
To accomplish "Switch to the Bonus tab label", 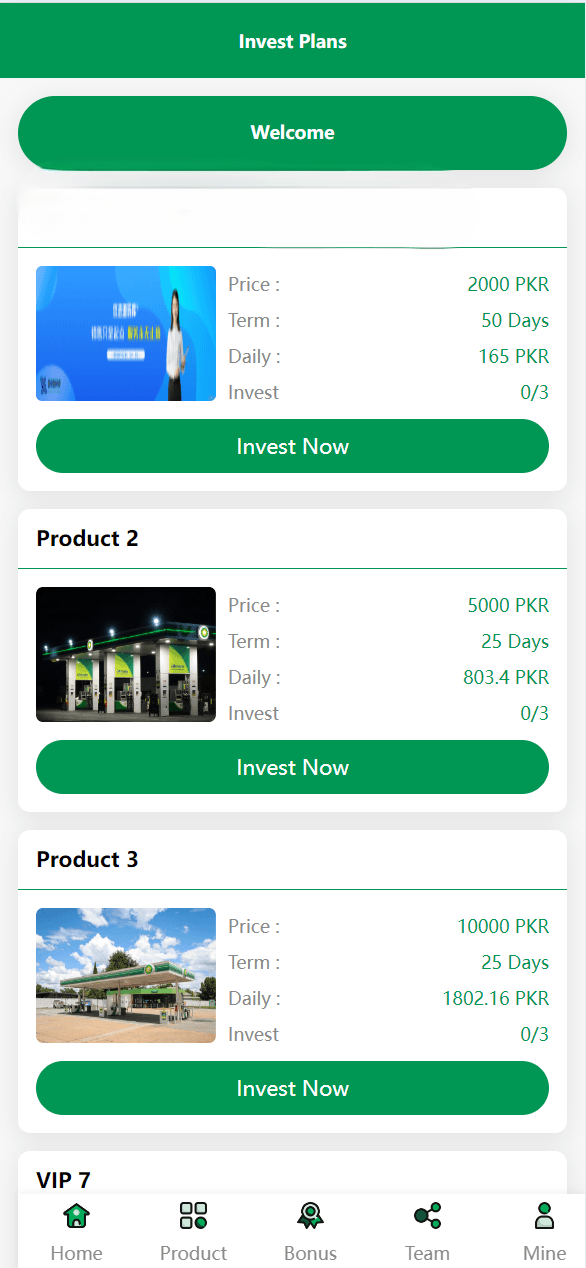I will pyautogui.click(x=310, y=1253).
